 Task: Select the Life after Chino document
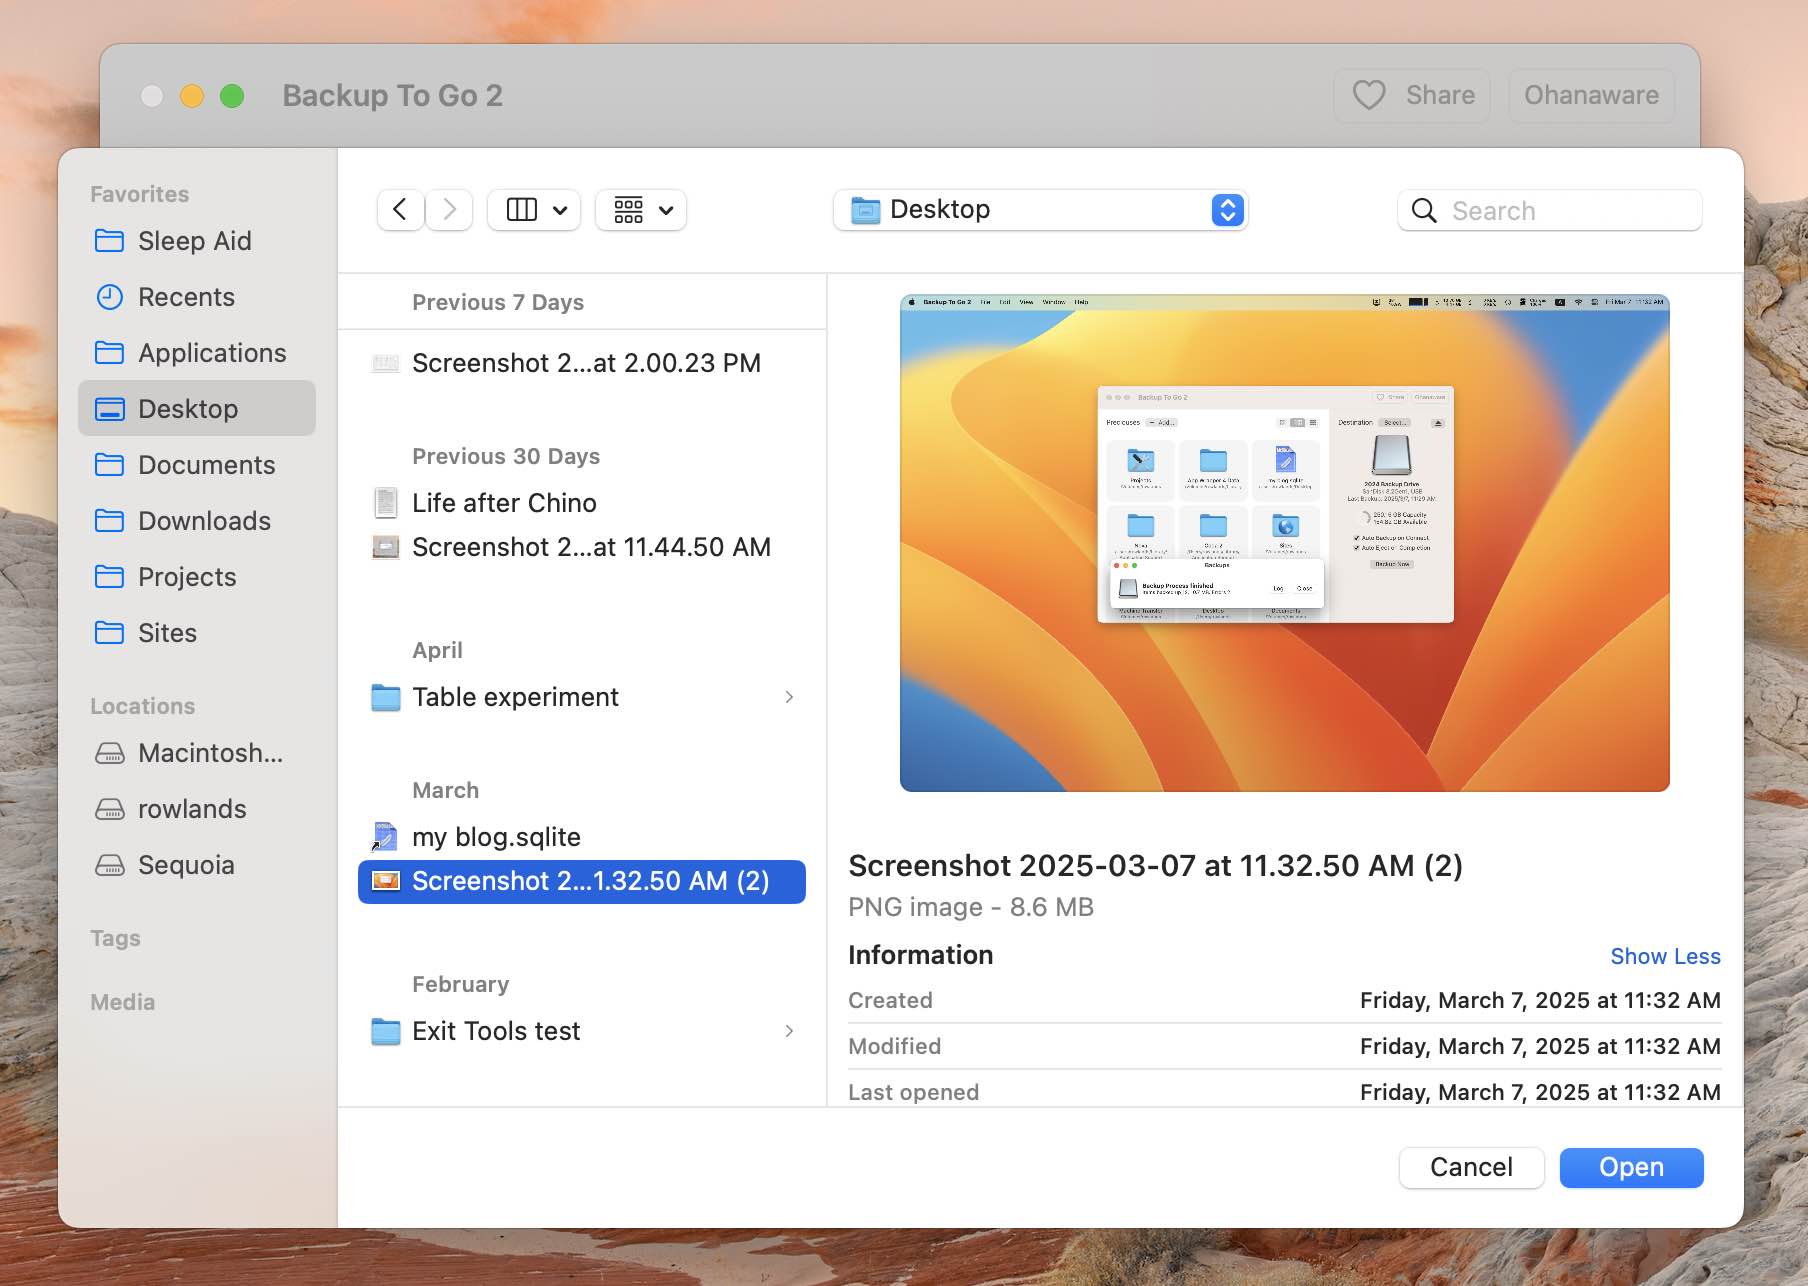point(582,503)
